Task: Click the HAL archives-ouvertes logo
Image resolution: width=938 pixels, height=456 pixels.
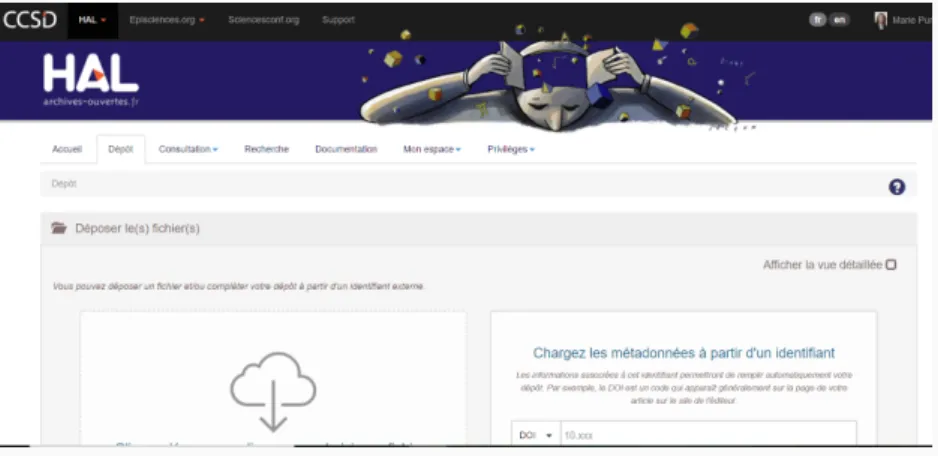Action: click(x=91, y=80)
